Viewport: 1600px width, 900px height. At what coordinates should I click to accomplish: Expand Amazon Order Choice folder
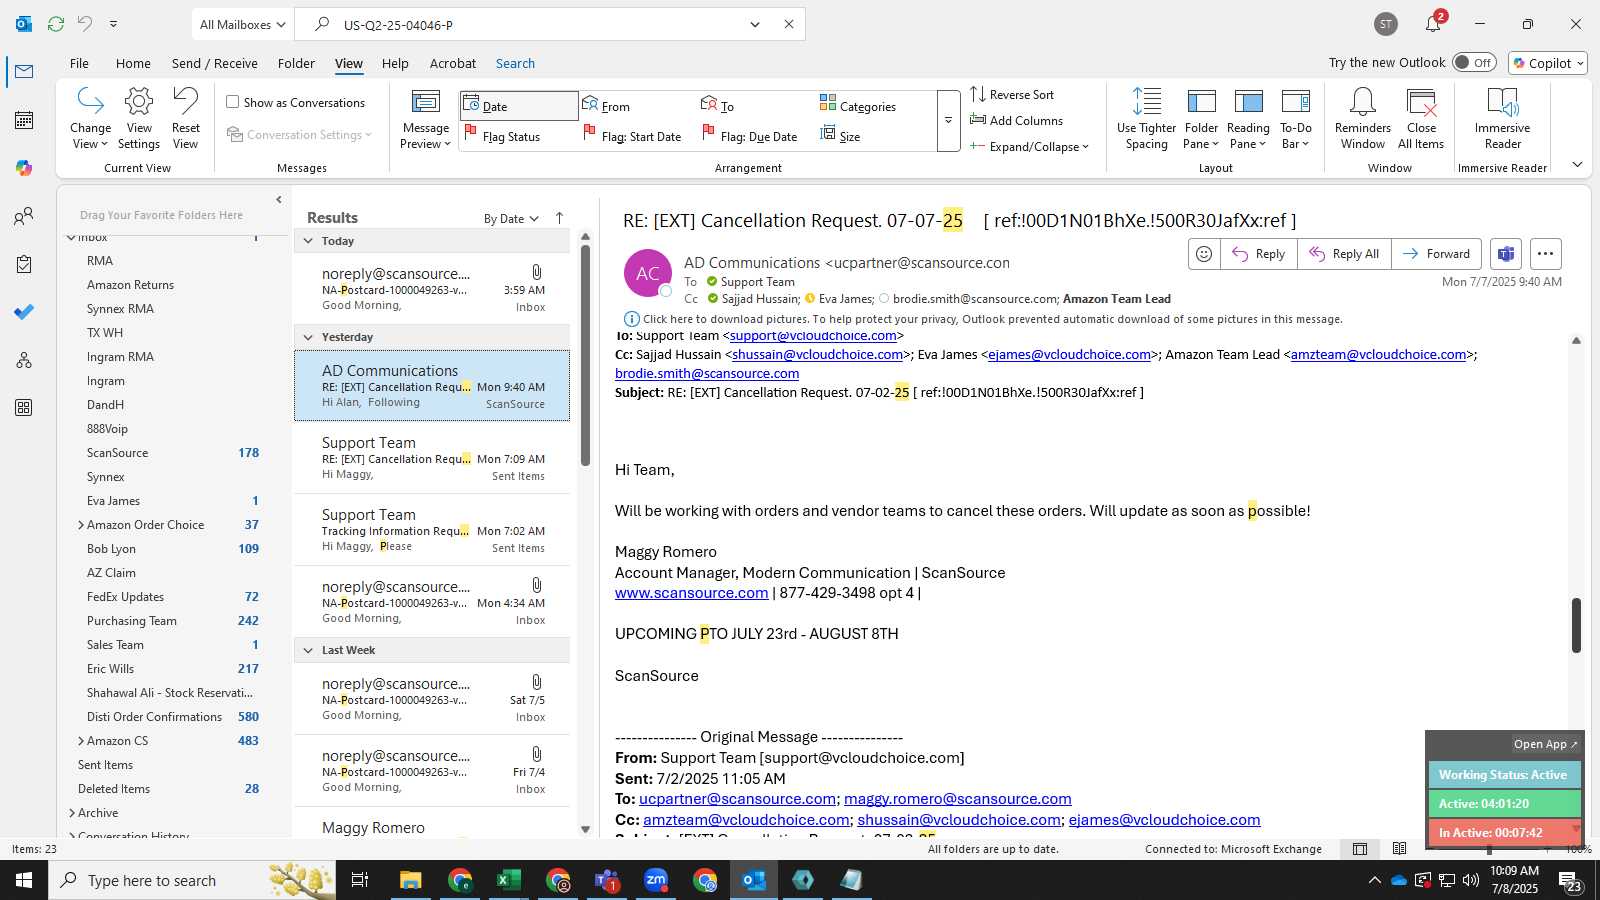tap(81, 525)
